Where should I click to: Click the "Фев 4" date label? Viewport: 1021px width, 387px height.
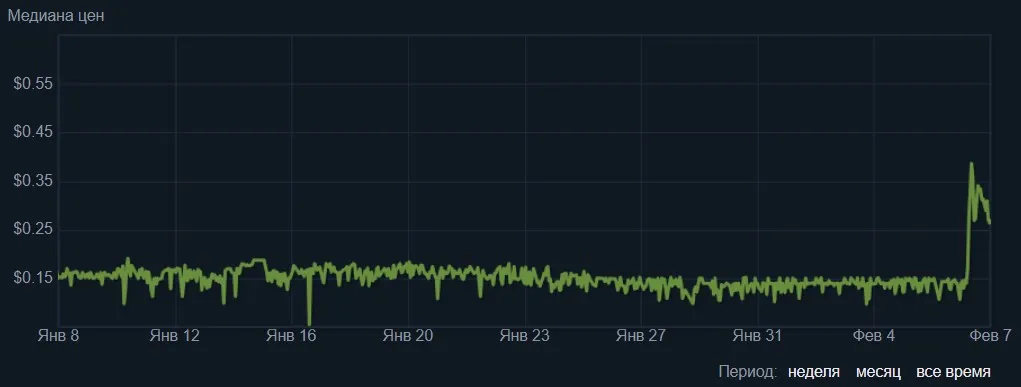pos(874,336)
